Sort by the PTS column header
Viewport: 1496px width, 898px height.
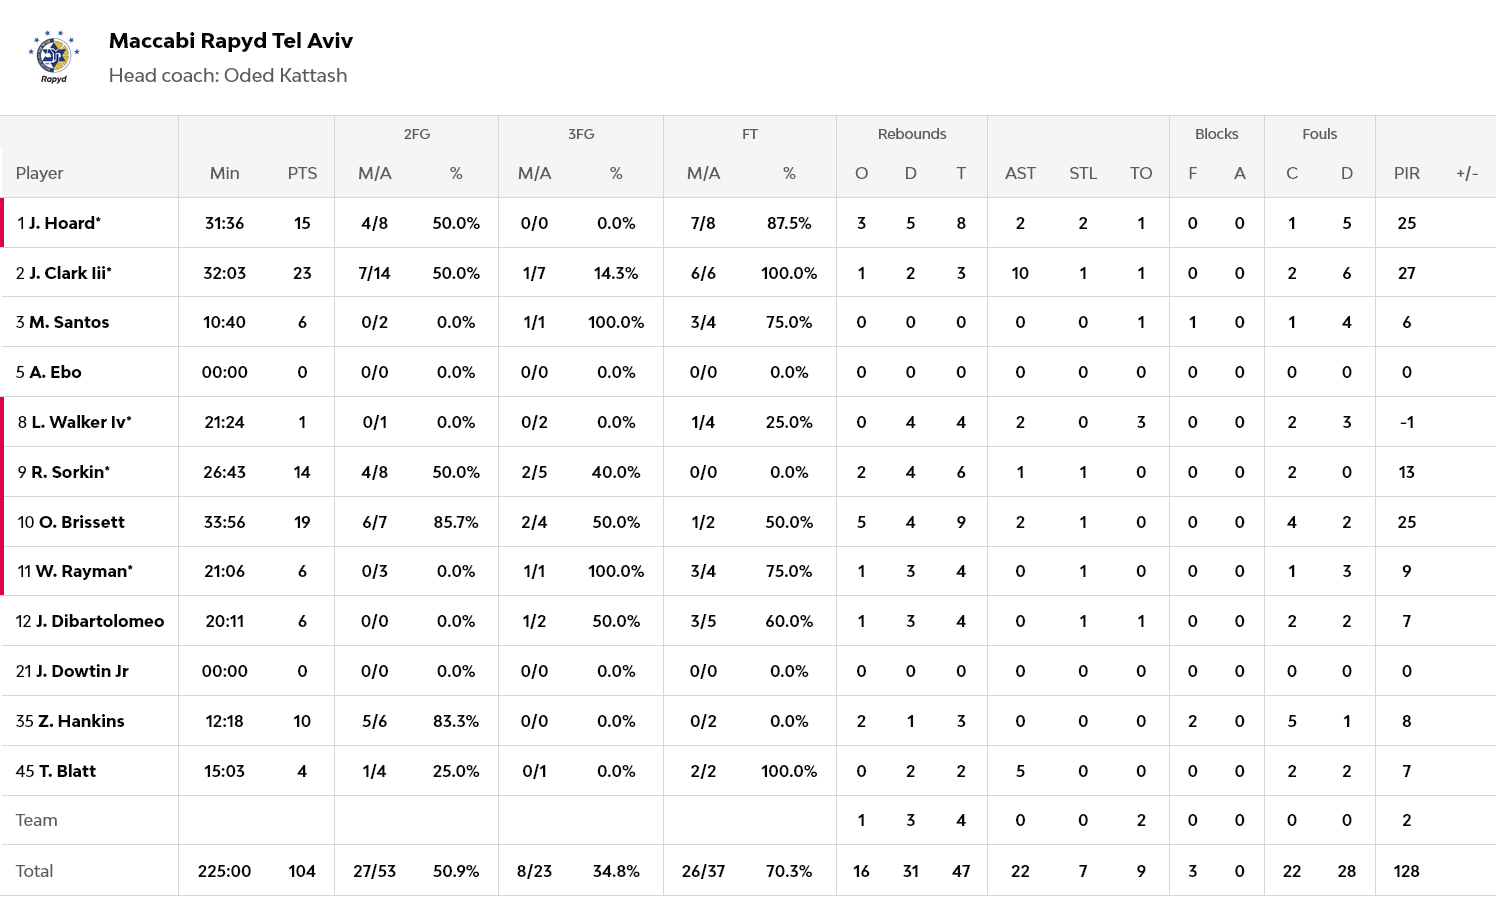[302, 173]
